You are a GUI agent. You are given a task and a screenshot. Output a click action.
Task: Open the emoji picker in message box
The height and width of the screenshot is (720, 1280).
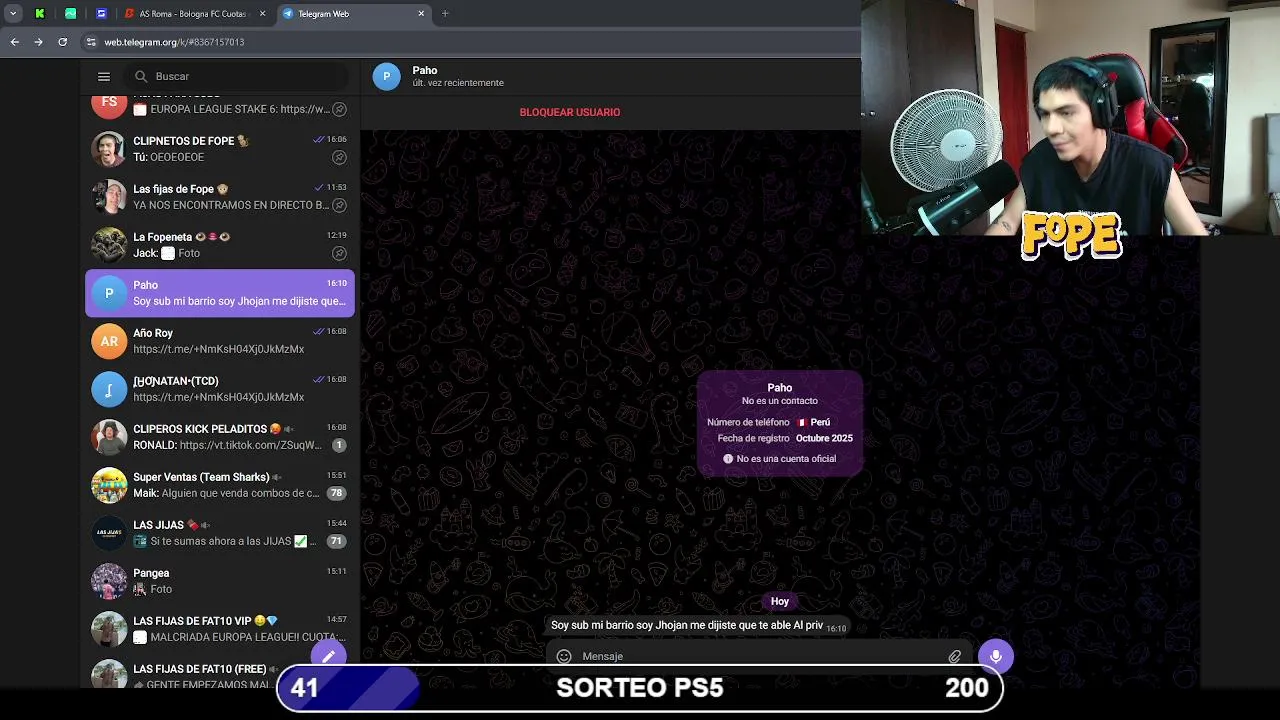(564, 656)
